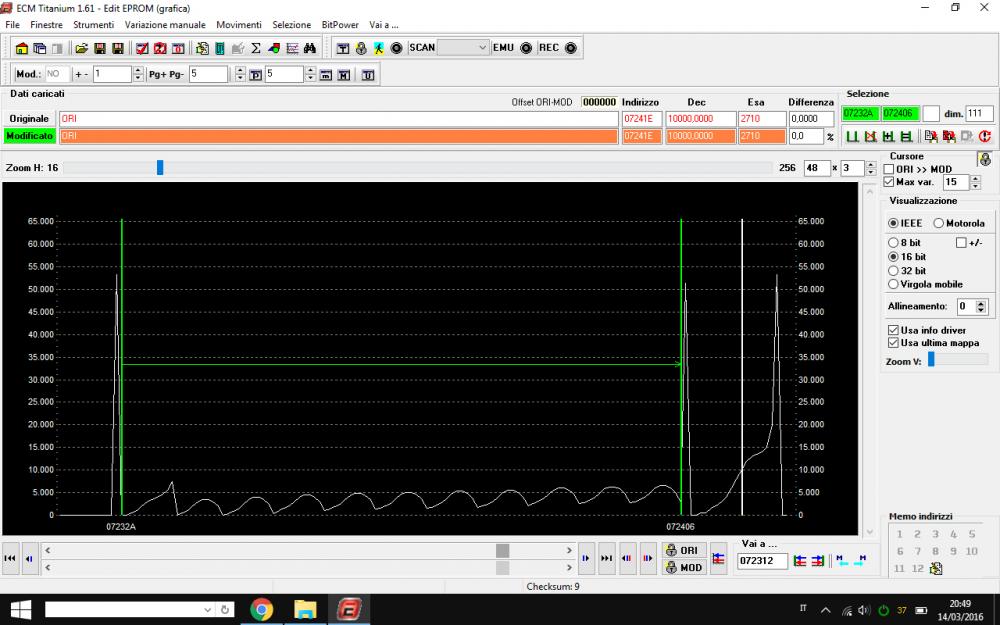1000x625 pixels.
Task: Enable the ORI >> MOD checkbox
Action: (x=889, y=169)
